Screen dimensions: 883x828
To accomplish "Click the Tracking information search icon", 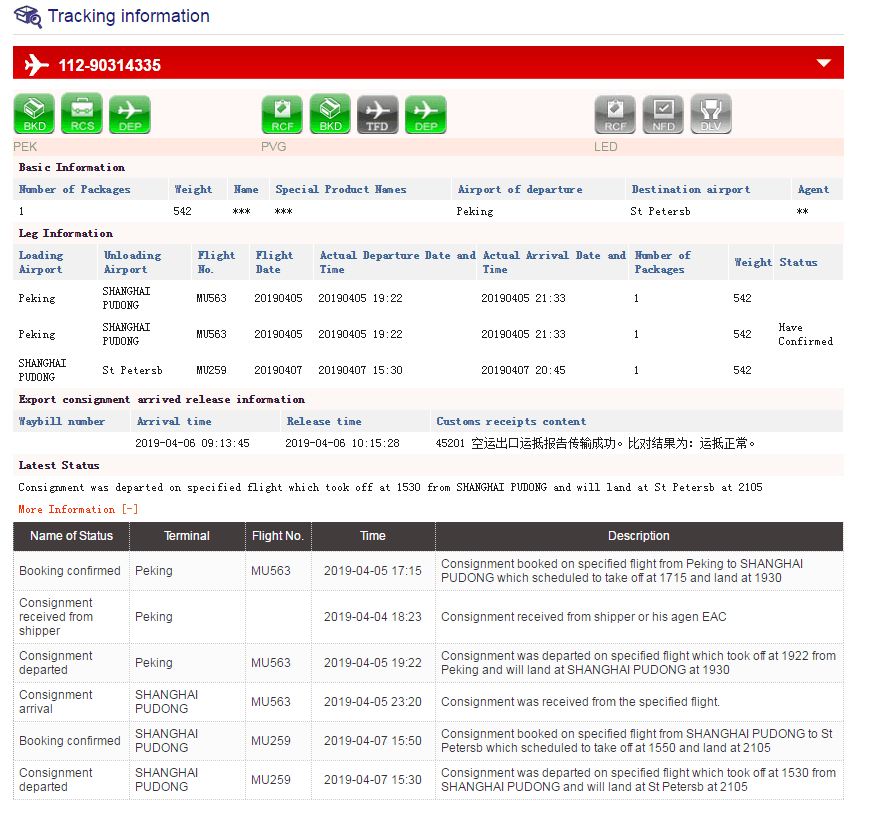I will tap(28, 17).
